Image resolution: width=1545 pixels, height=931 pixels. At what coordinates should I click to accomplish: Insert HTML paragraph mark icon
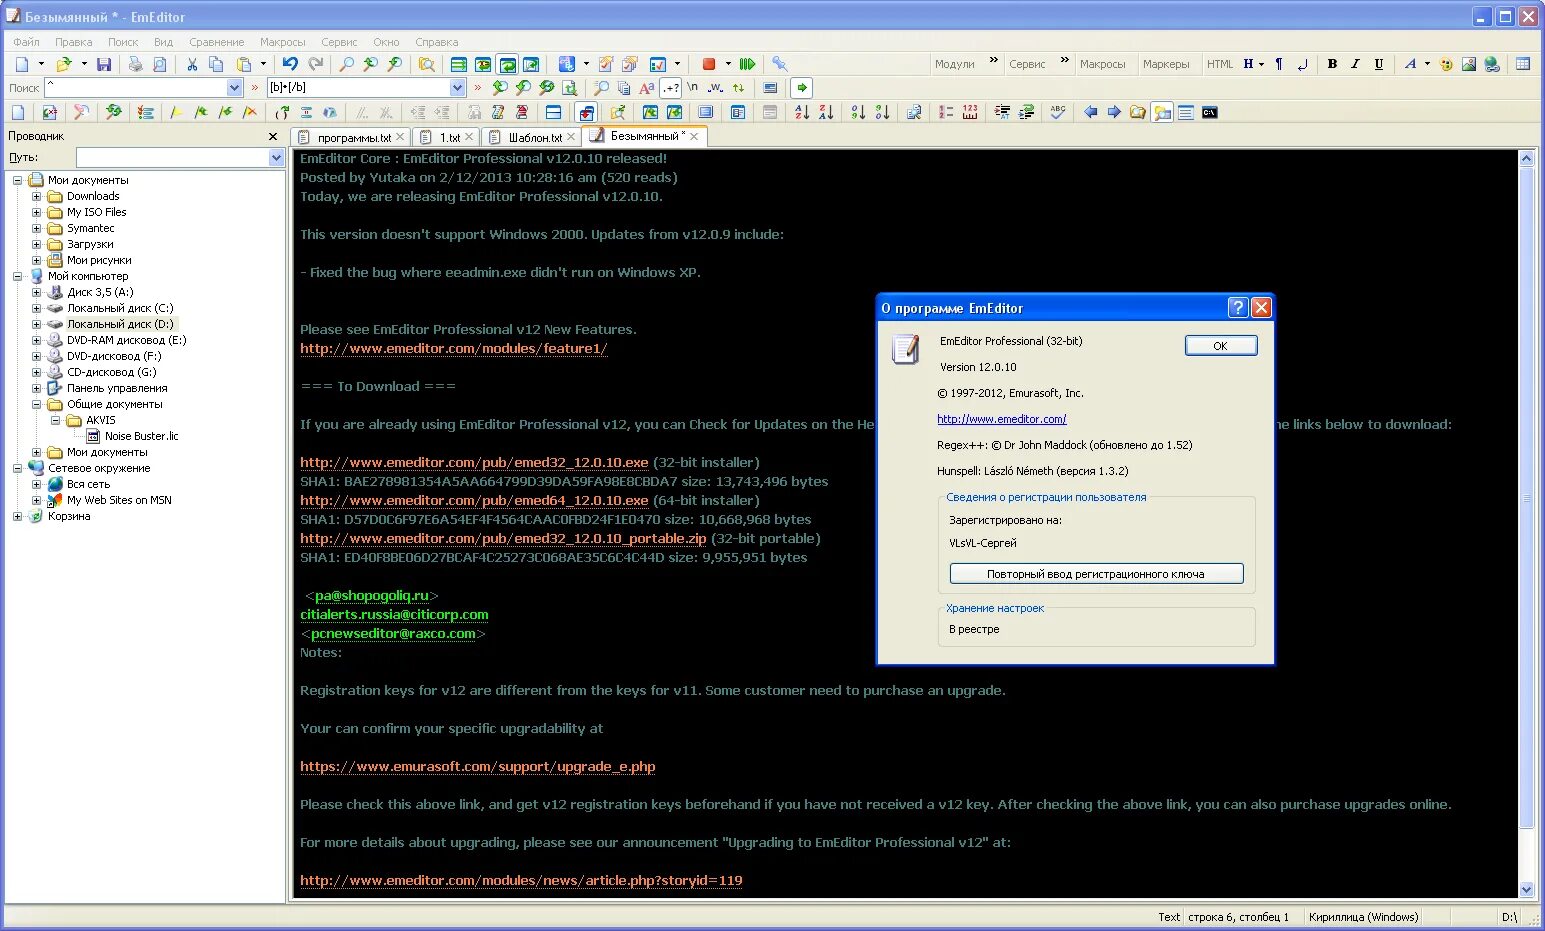coord(1278,64)
